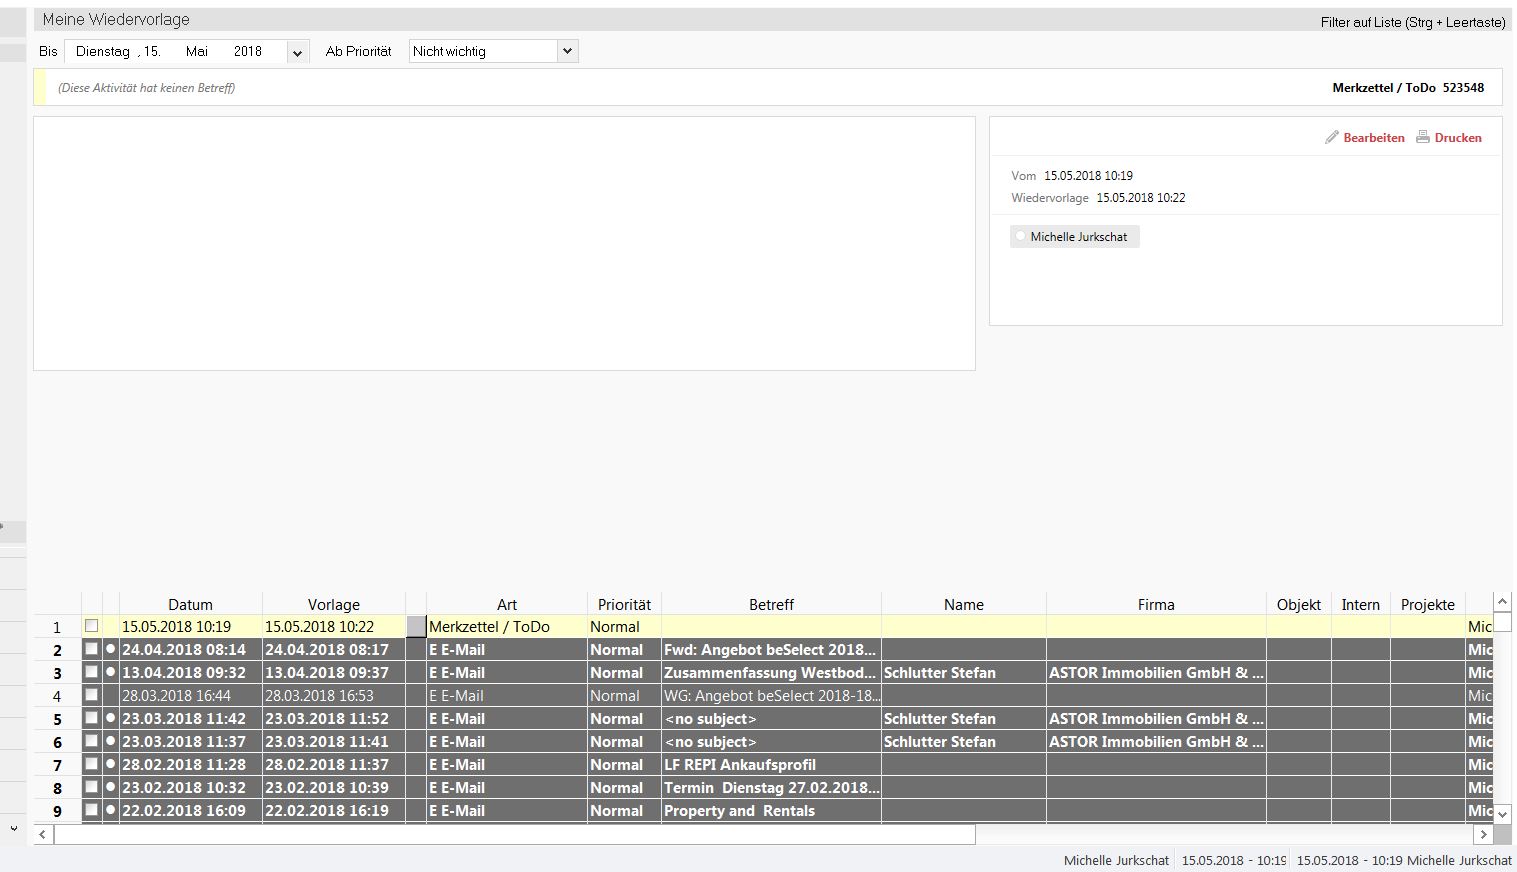Click the Betreff column header
Screen dimensions: 1517x872
771,604
